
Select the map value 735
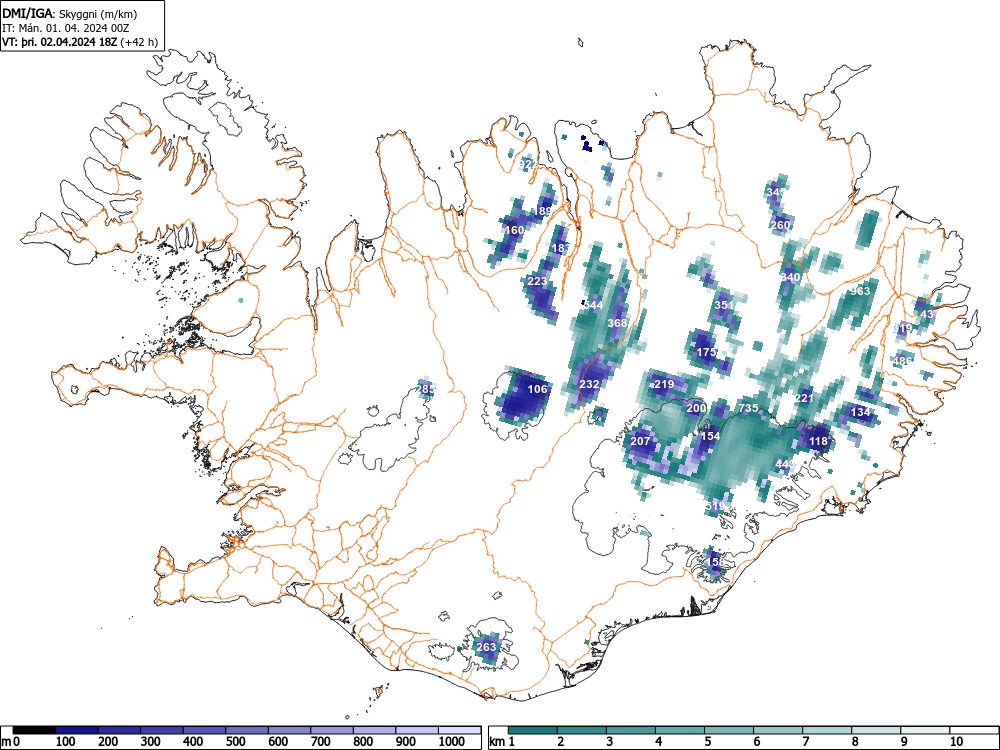(748, 408)
